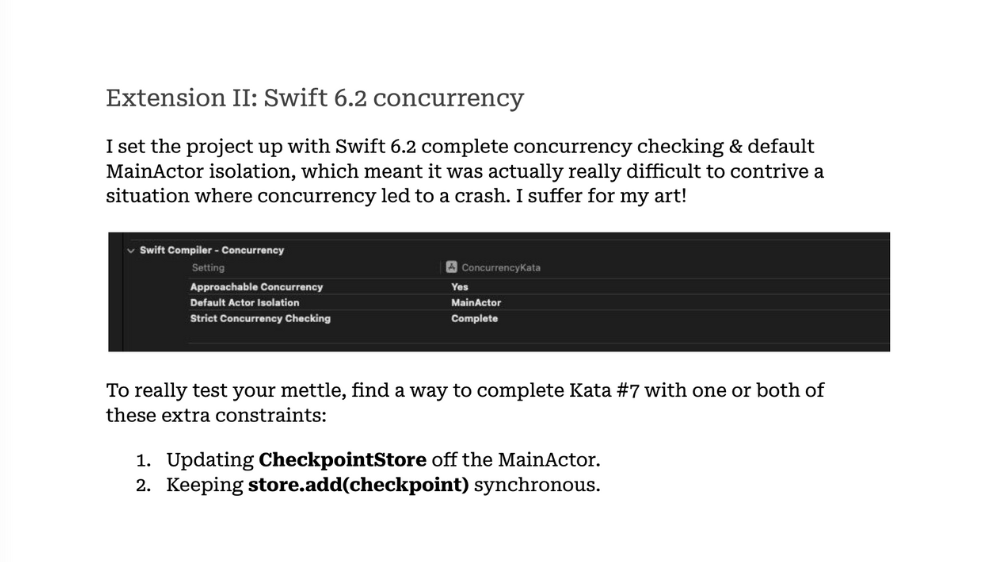This screenshot has height=562, width=1000.
Task: Click the Swift Compiler - Concurrency section title
Action: click(x=212, y=250)
